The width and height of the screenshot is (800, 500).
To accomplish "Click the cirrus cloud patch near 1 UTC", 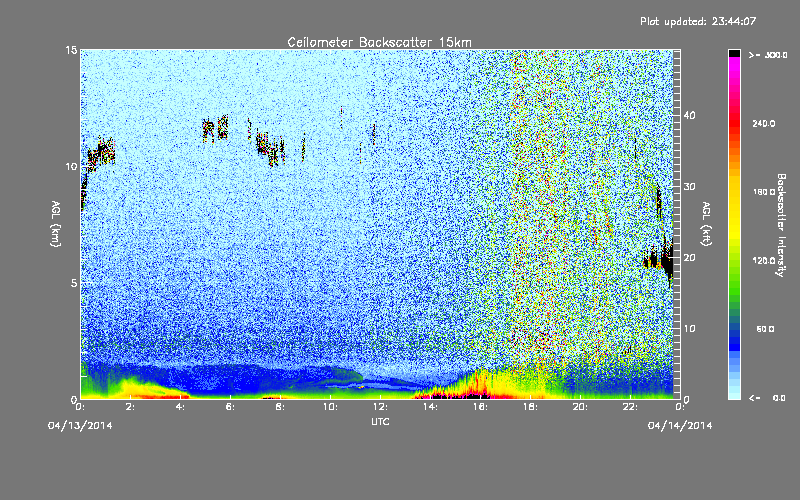I will [x=101, y=153].
